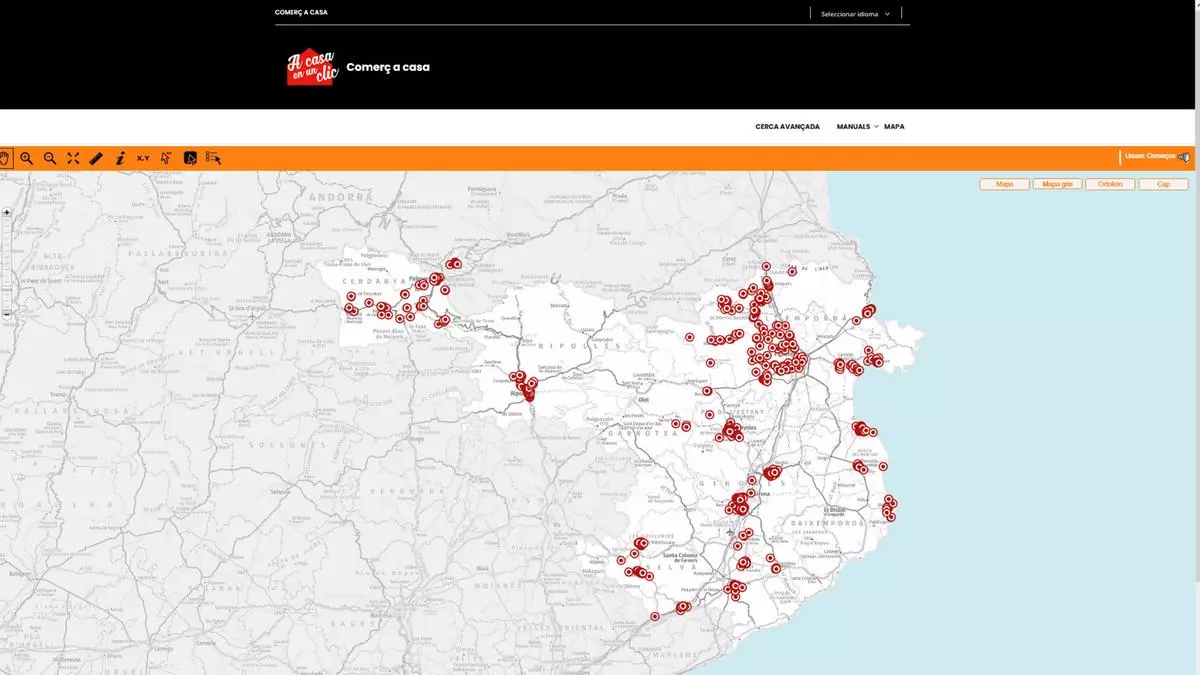
Task: Zoom to full map extent
Action: tap(73, 158)
